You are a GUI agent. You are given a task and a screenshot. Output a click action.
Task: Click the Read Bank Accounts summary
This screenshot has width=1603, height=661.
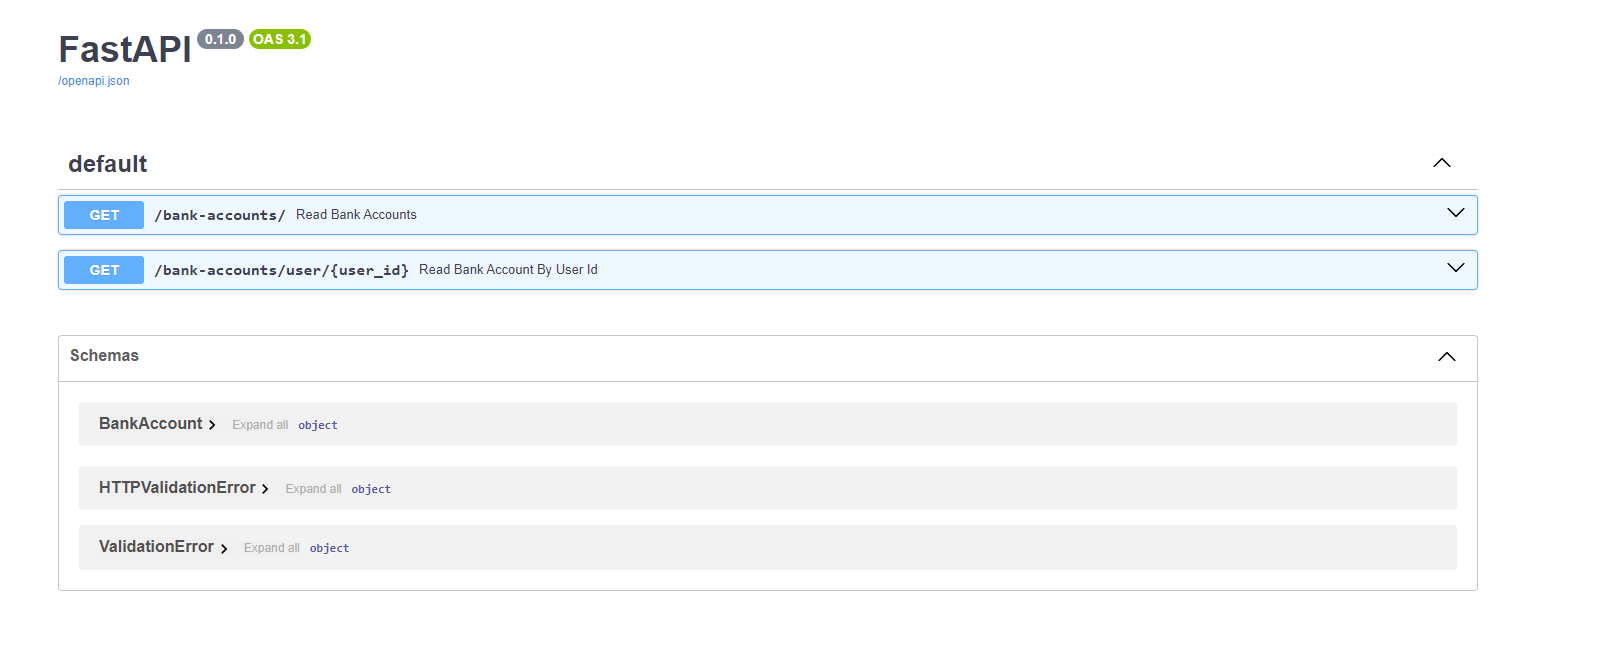[356, 215]
